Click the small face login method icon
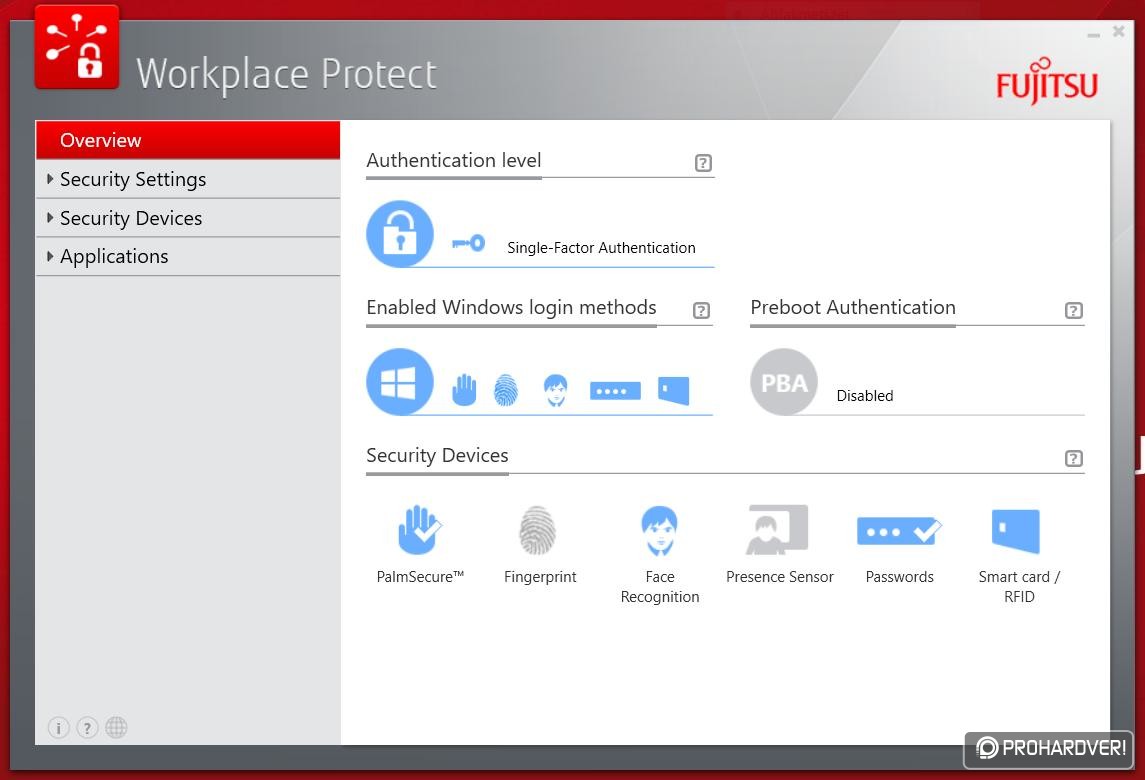The width and height of the screenshot is (1145, 780). [556, 390]
